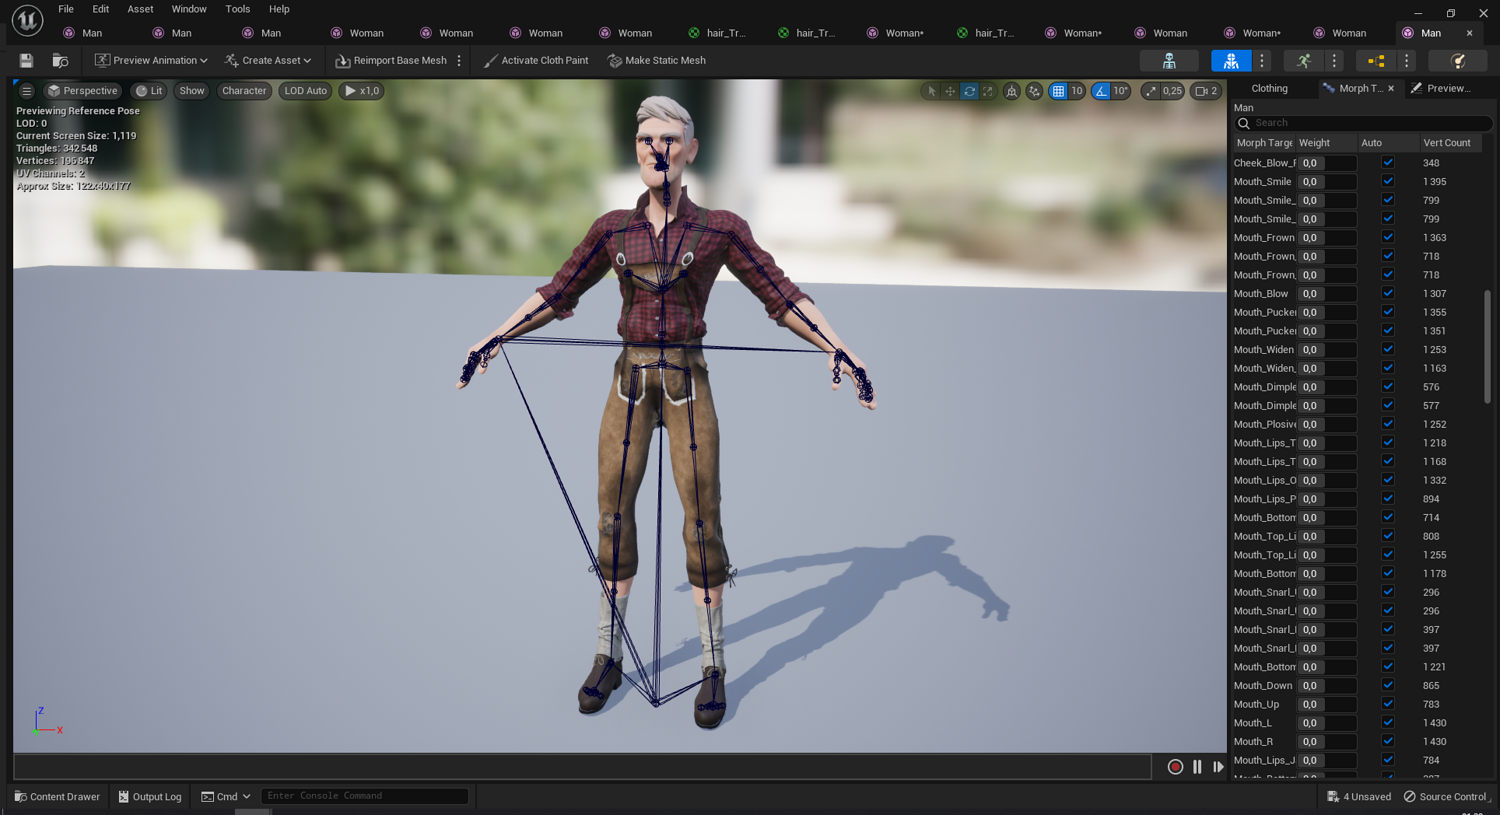Click the Mouth_Smile weight slider field
The width and height of the screenshot is (1500, 815).
tap(1327, 182)
